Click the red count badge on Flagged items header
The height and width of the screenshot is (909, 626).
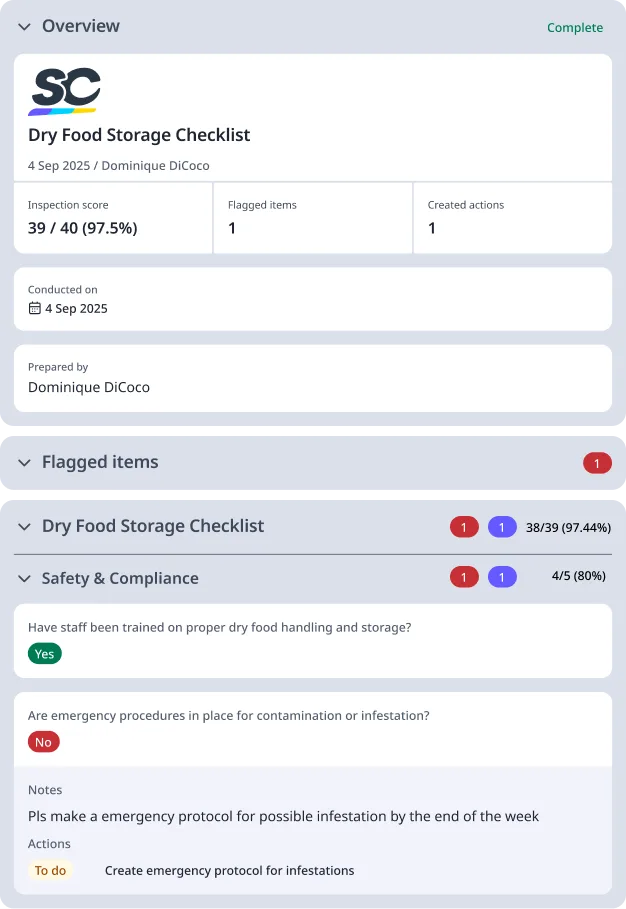597,463
